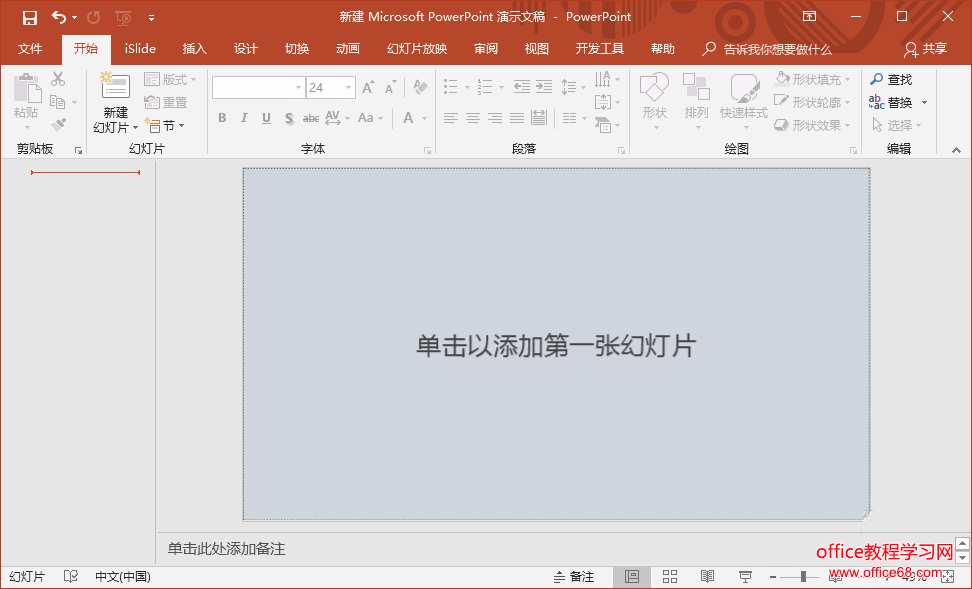Viewport: 972px width, 589px height.
Task: Click the Save icon in quick access toolbar
Action: pyautogui.click(x=30, y=17)
